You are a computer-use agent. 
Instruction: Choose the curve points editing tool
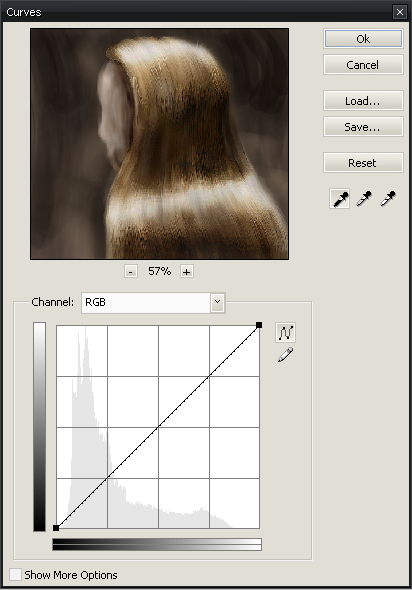pos(285,333)
